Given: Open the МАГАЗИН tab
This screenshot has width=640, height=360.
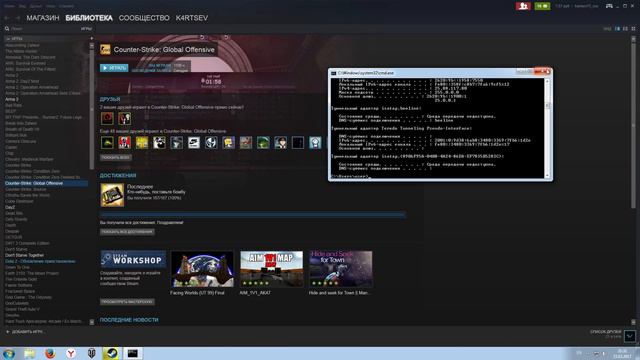Looking at the screenshot, I should (43, 18).
